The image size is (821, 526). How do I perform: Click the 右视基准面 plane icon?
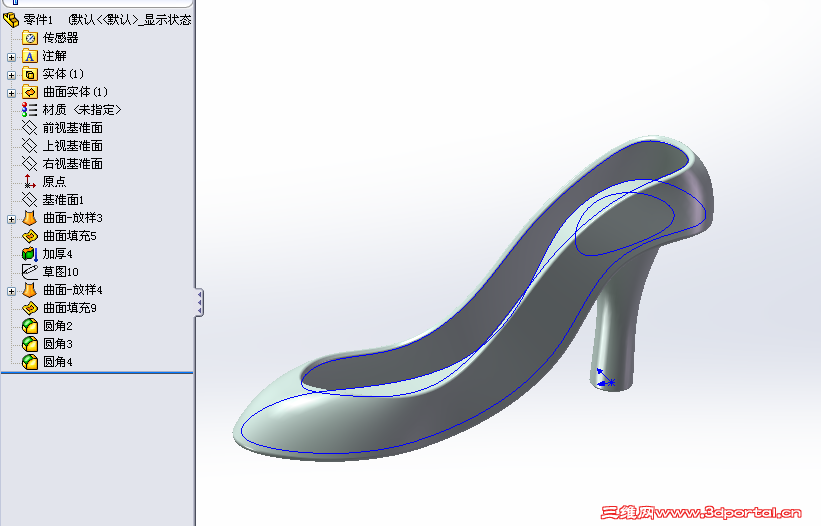coord(30,164)
